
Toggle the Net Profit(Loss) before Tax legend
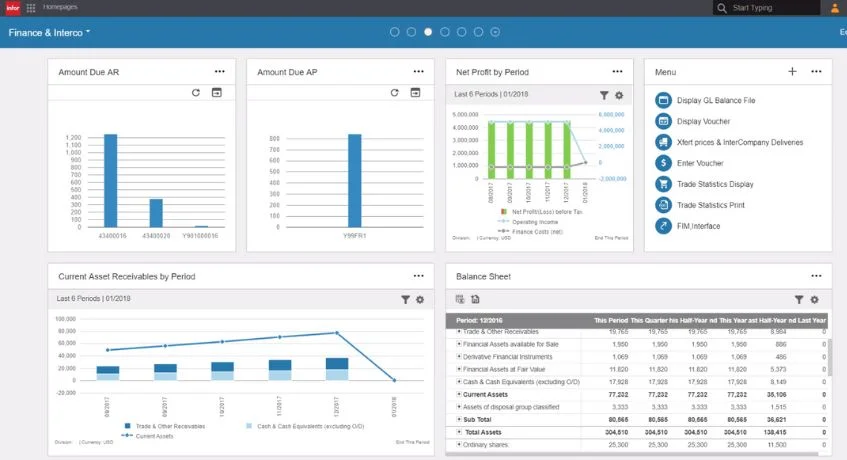tap(542, 212)
